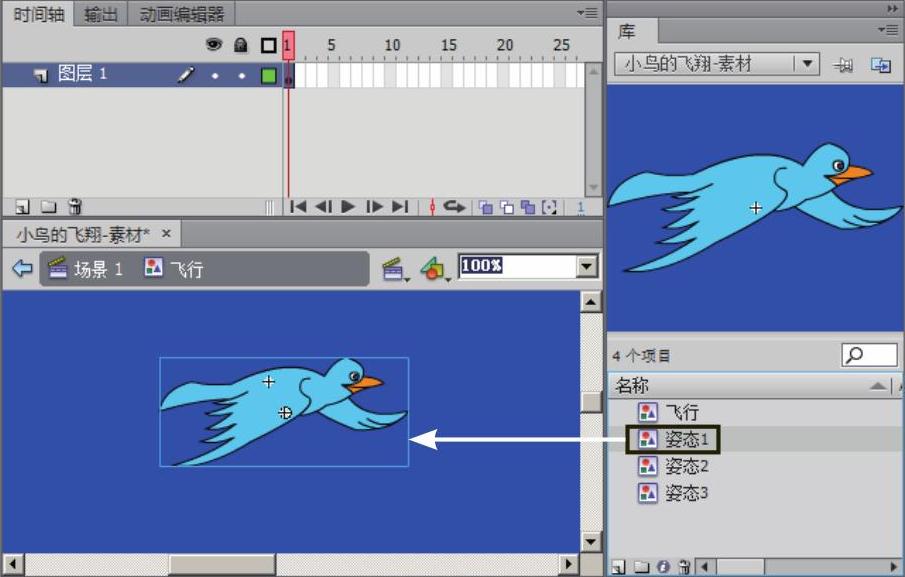Select 姿态1 symbol in library
905x577 pixels.
click(x=686, y=439)
